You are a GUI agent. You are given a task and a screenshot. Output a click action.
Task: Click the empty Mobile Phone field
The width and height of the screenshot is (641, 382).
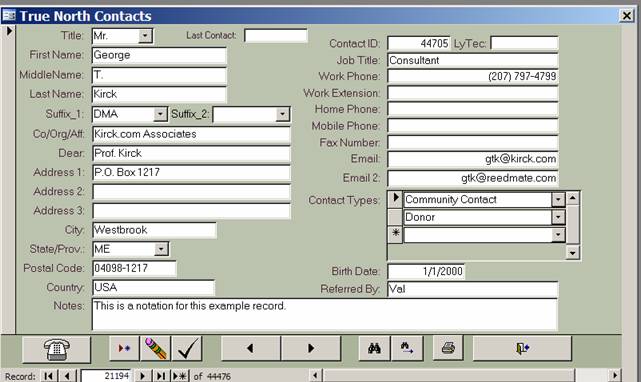[473, 126]
